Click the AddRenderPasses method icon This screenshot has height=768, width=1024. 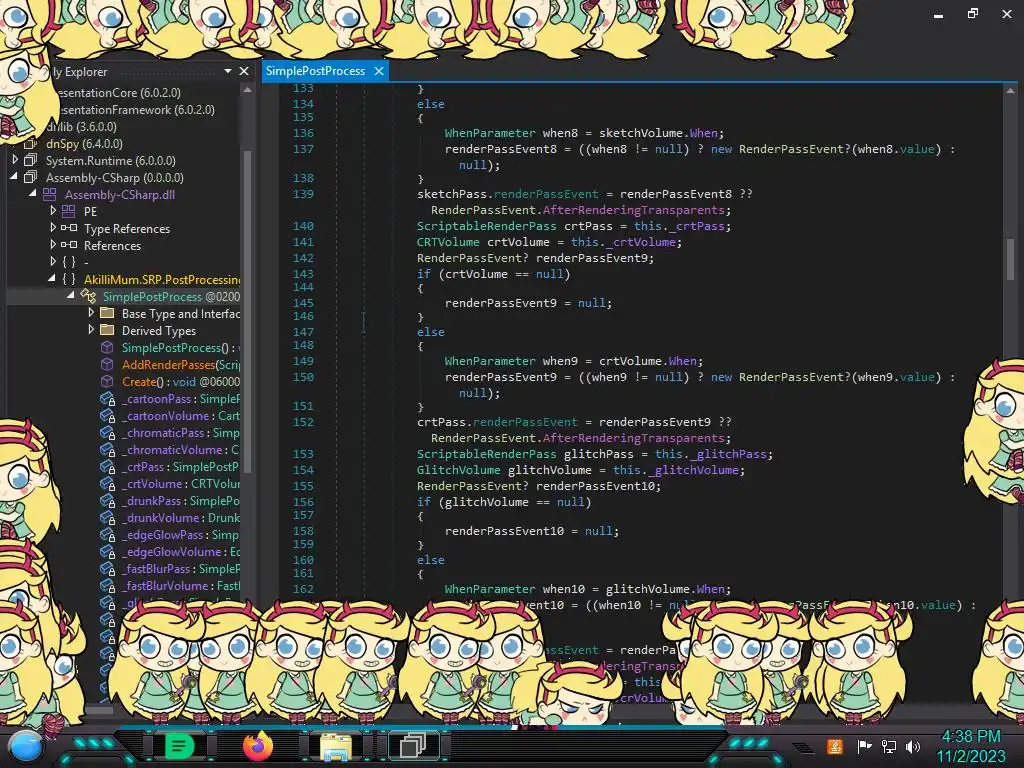click(107, 364)
